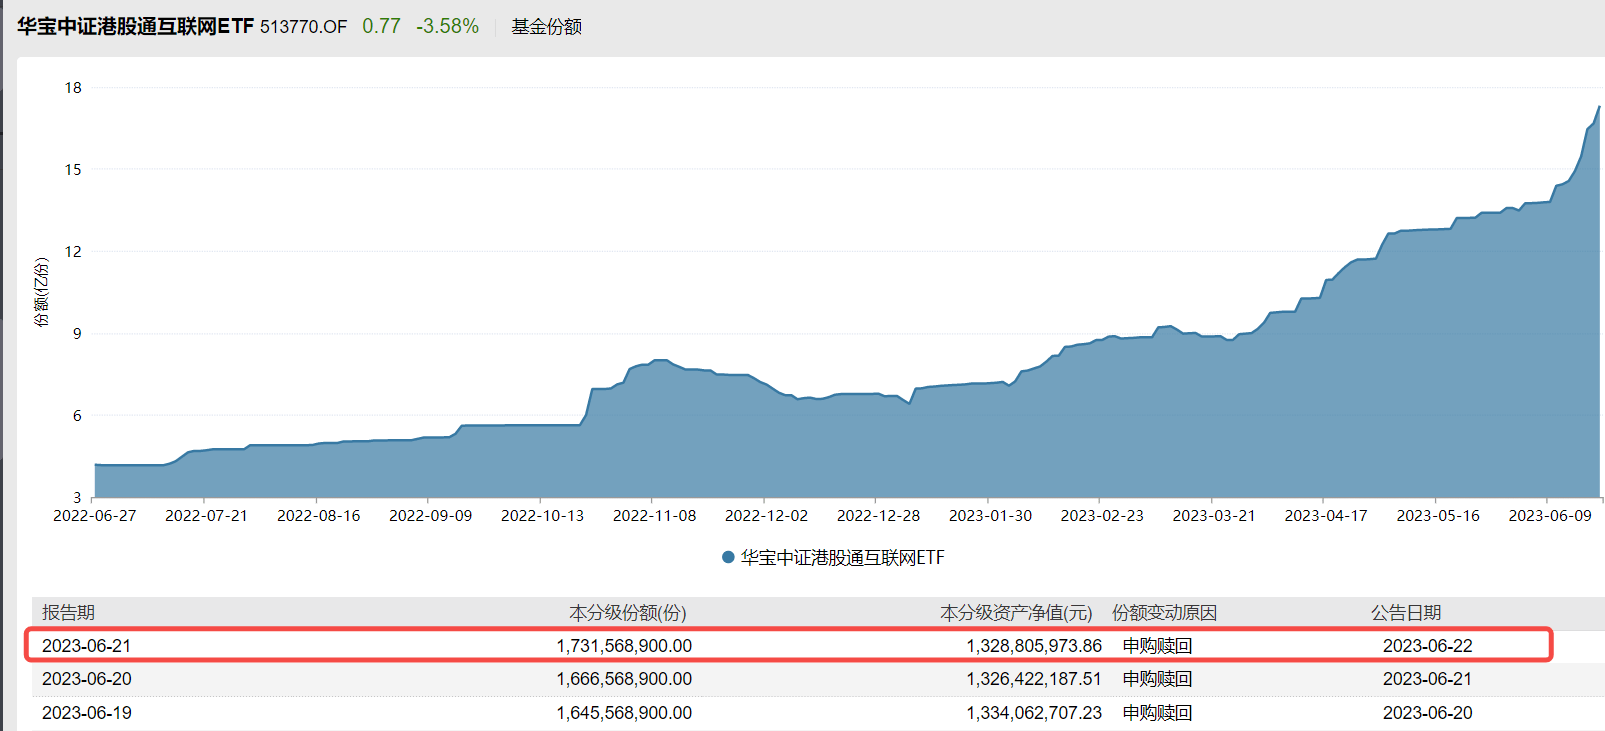Click announcement date 2023-06-22
Screen dimensions: 1605x731
click(1428, 646)
